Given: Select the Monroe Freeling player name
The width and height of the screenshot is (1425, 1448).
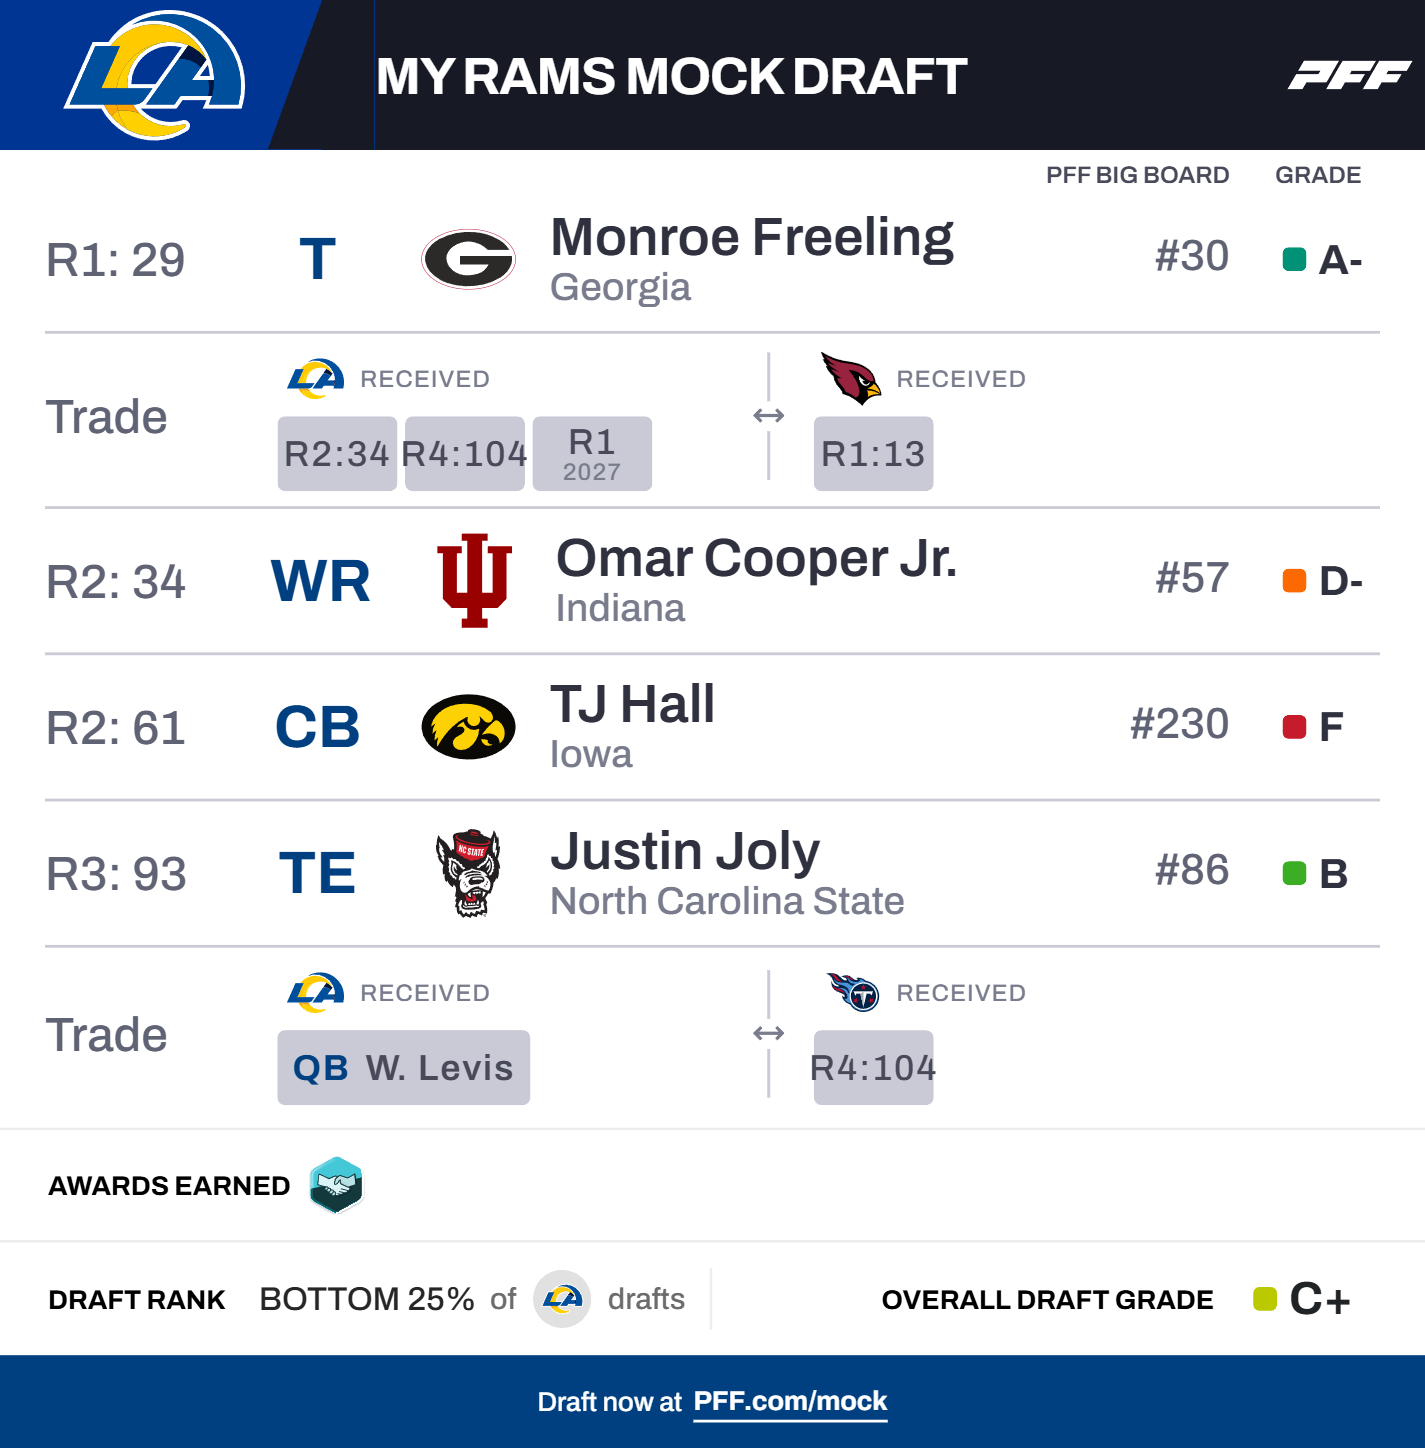Looking at the screenshot, I should click(752, 238).
